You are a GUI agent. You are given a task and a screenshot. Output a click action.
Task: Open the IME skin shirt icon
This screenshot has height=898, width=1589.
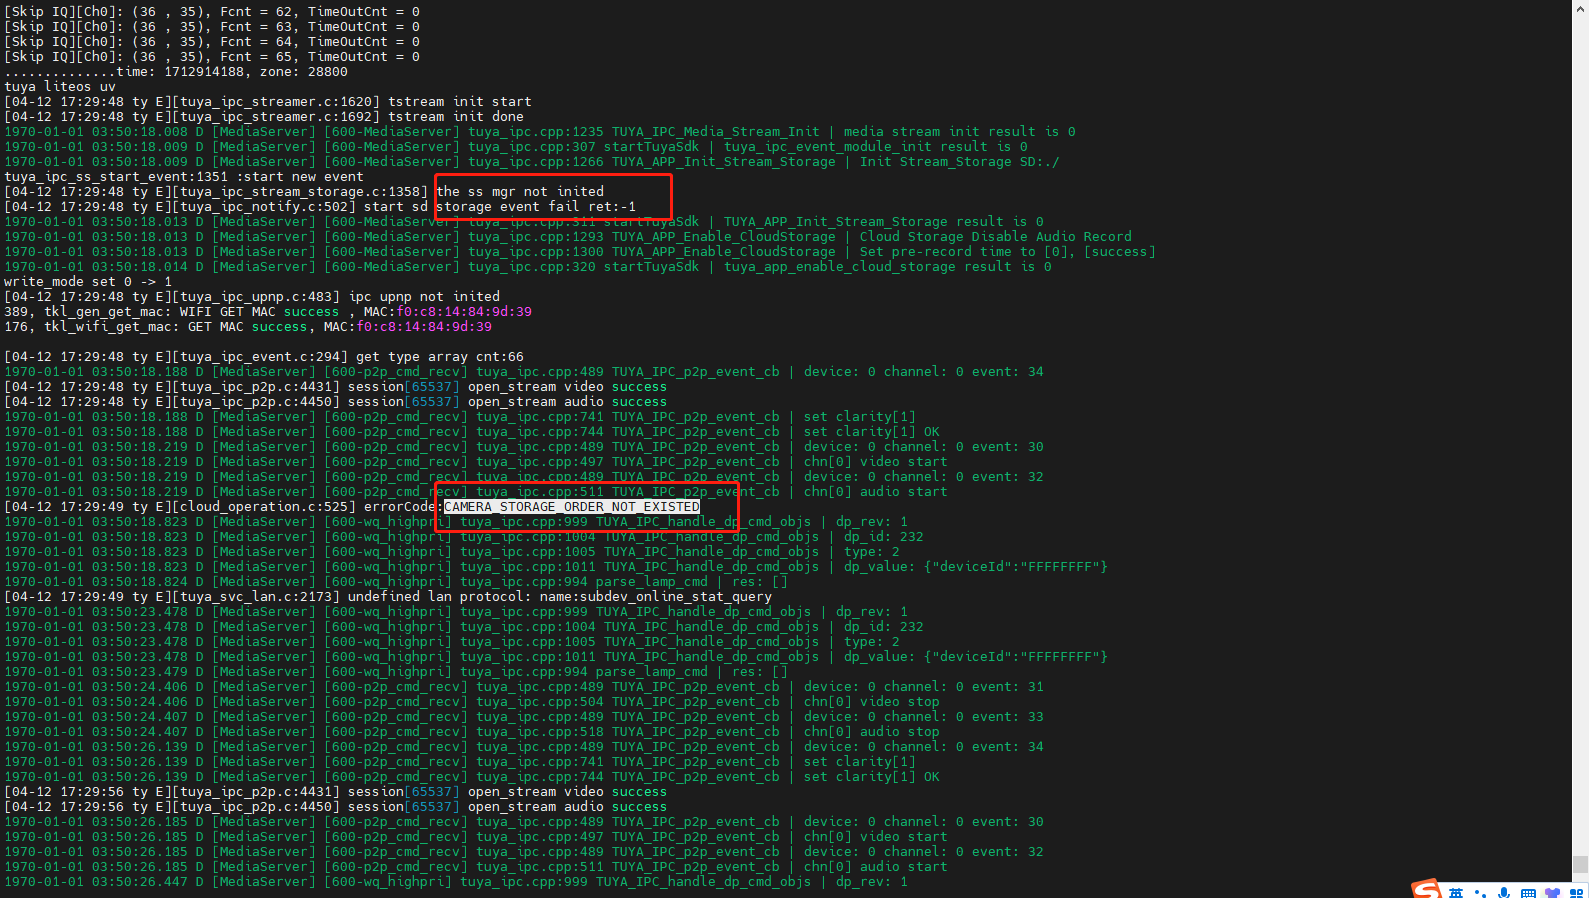(x=1552, y=892)
